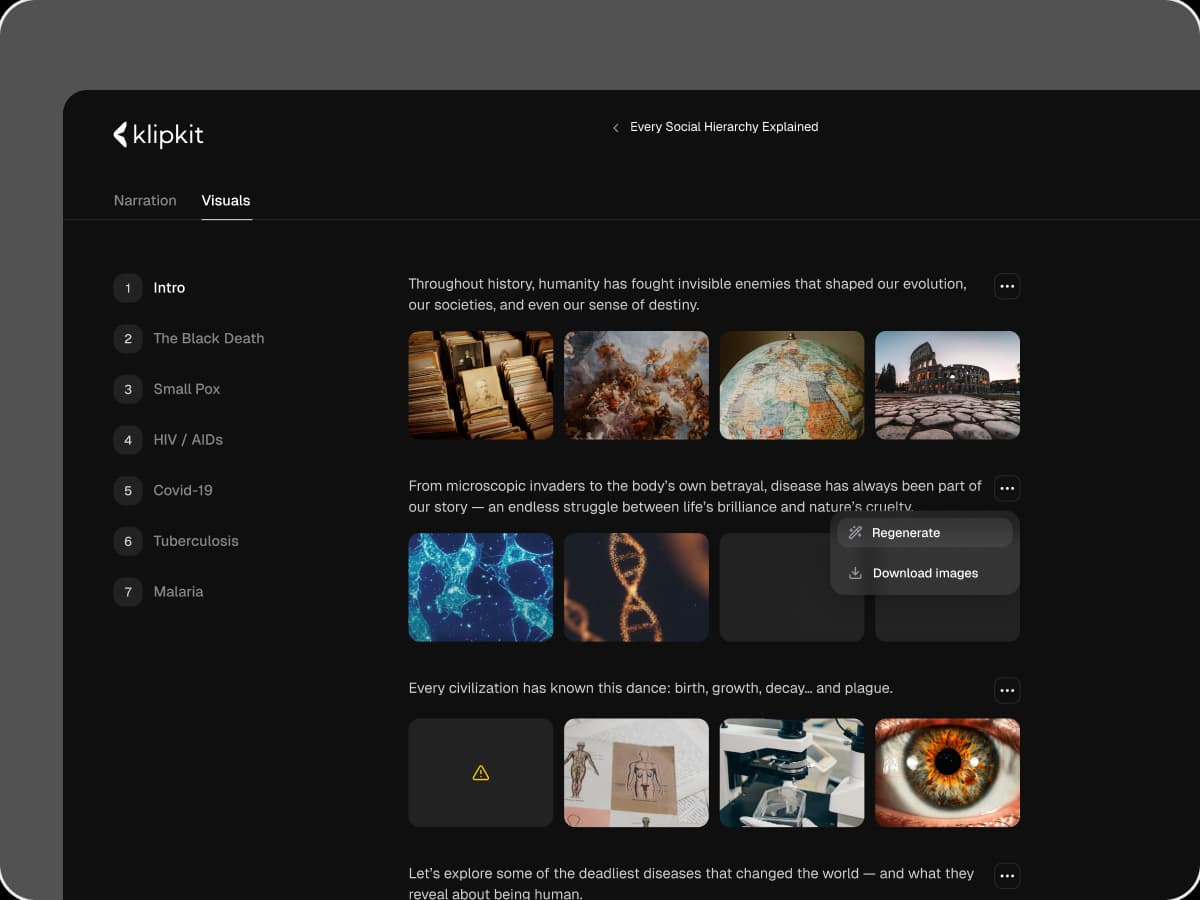The width and height of the screenshot is (1200, 900).
Task: Select the Visuals tab
Action: (226, 200)
